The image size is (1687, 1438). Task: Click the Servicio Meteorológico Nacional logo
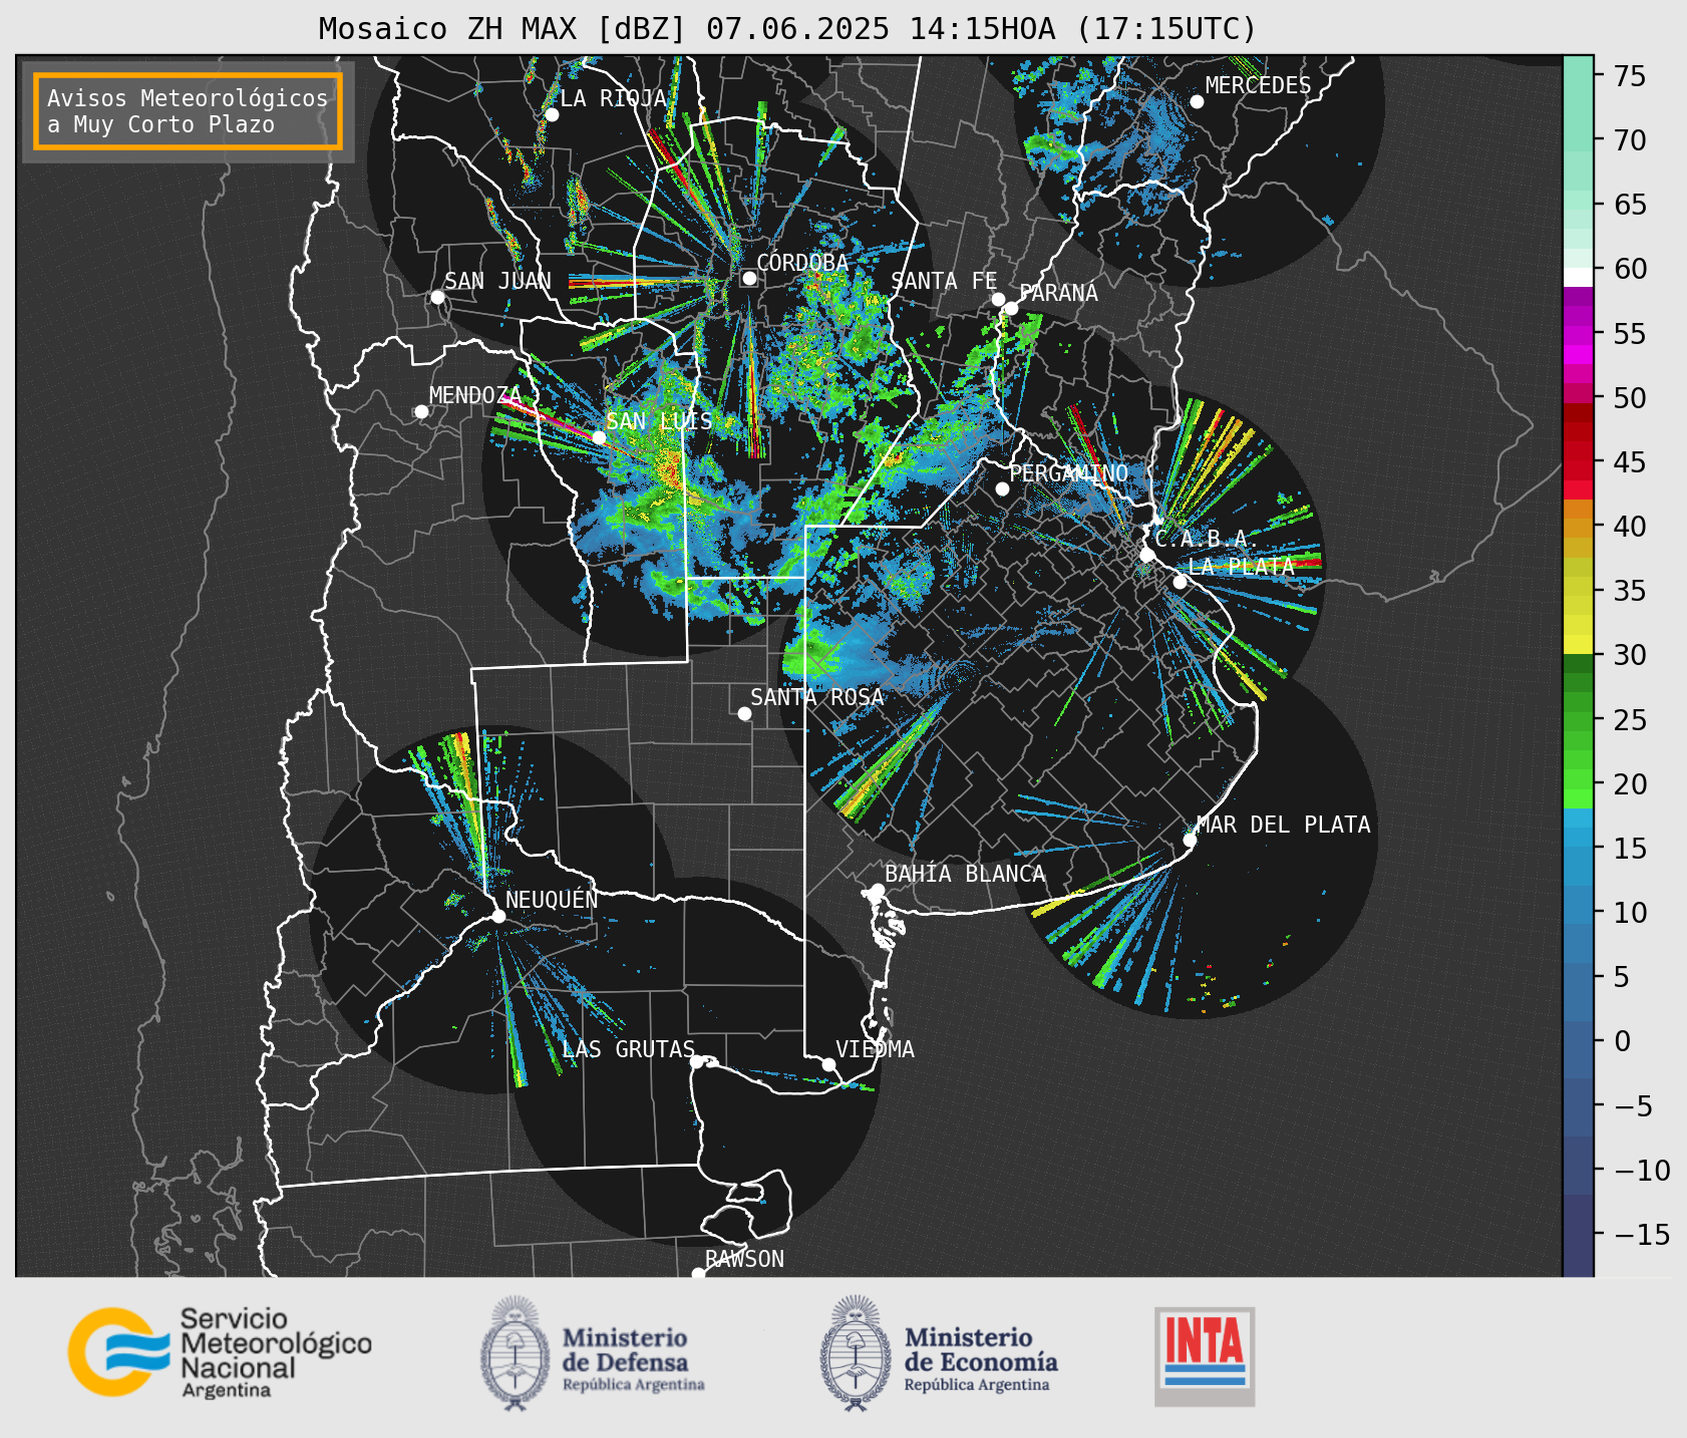(x=219, y=1352)
